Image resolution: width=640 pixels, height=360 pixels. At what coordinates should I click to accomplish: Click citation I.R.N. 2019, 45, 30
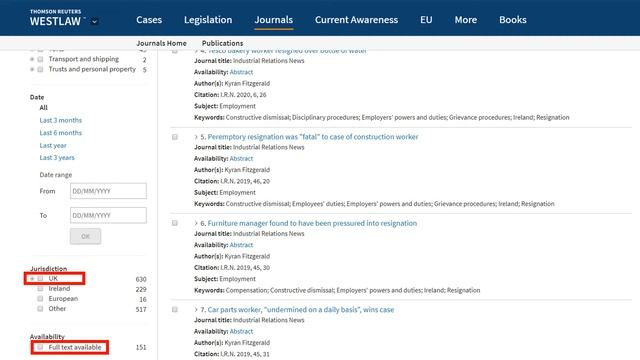point(245,268)
